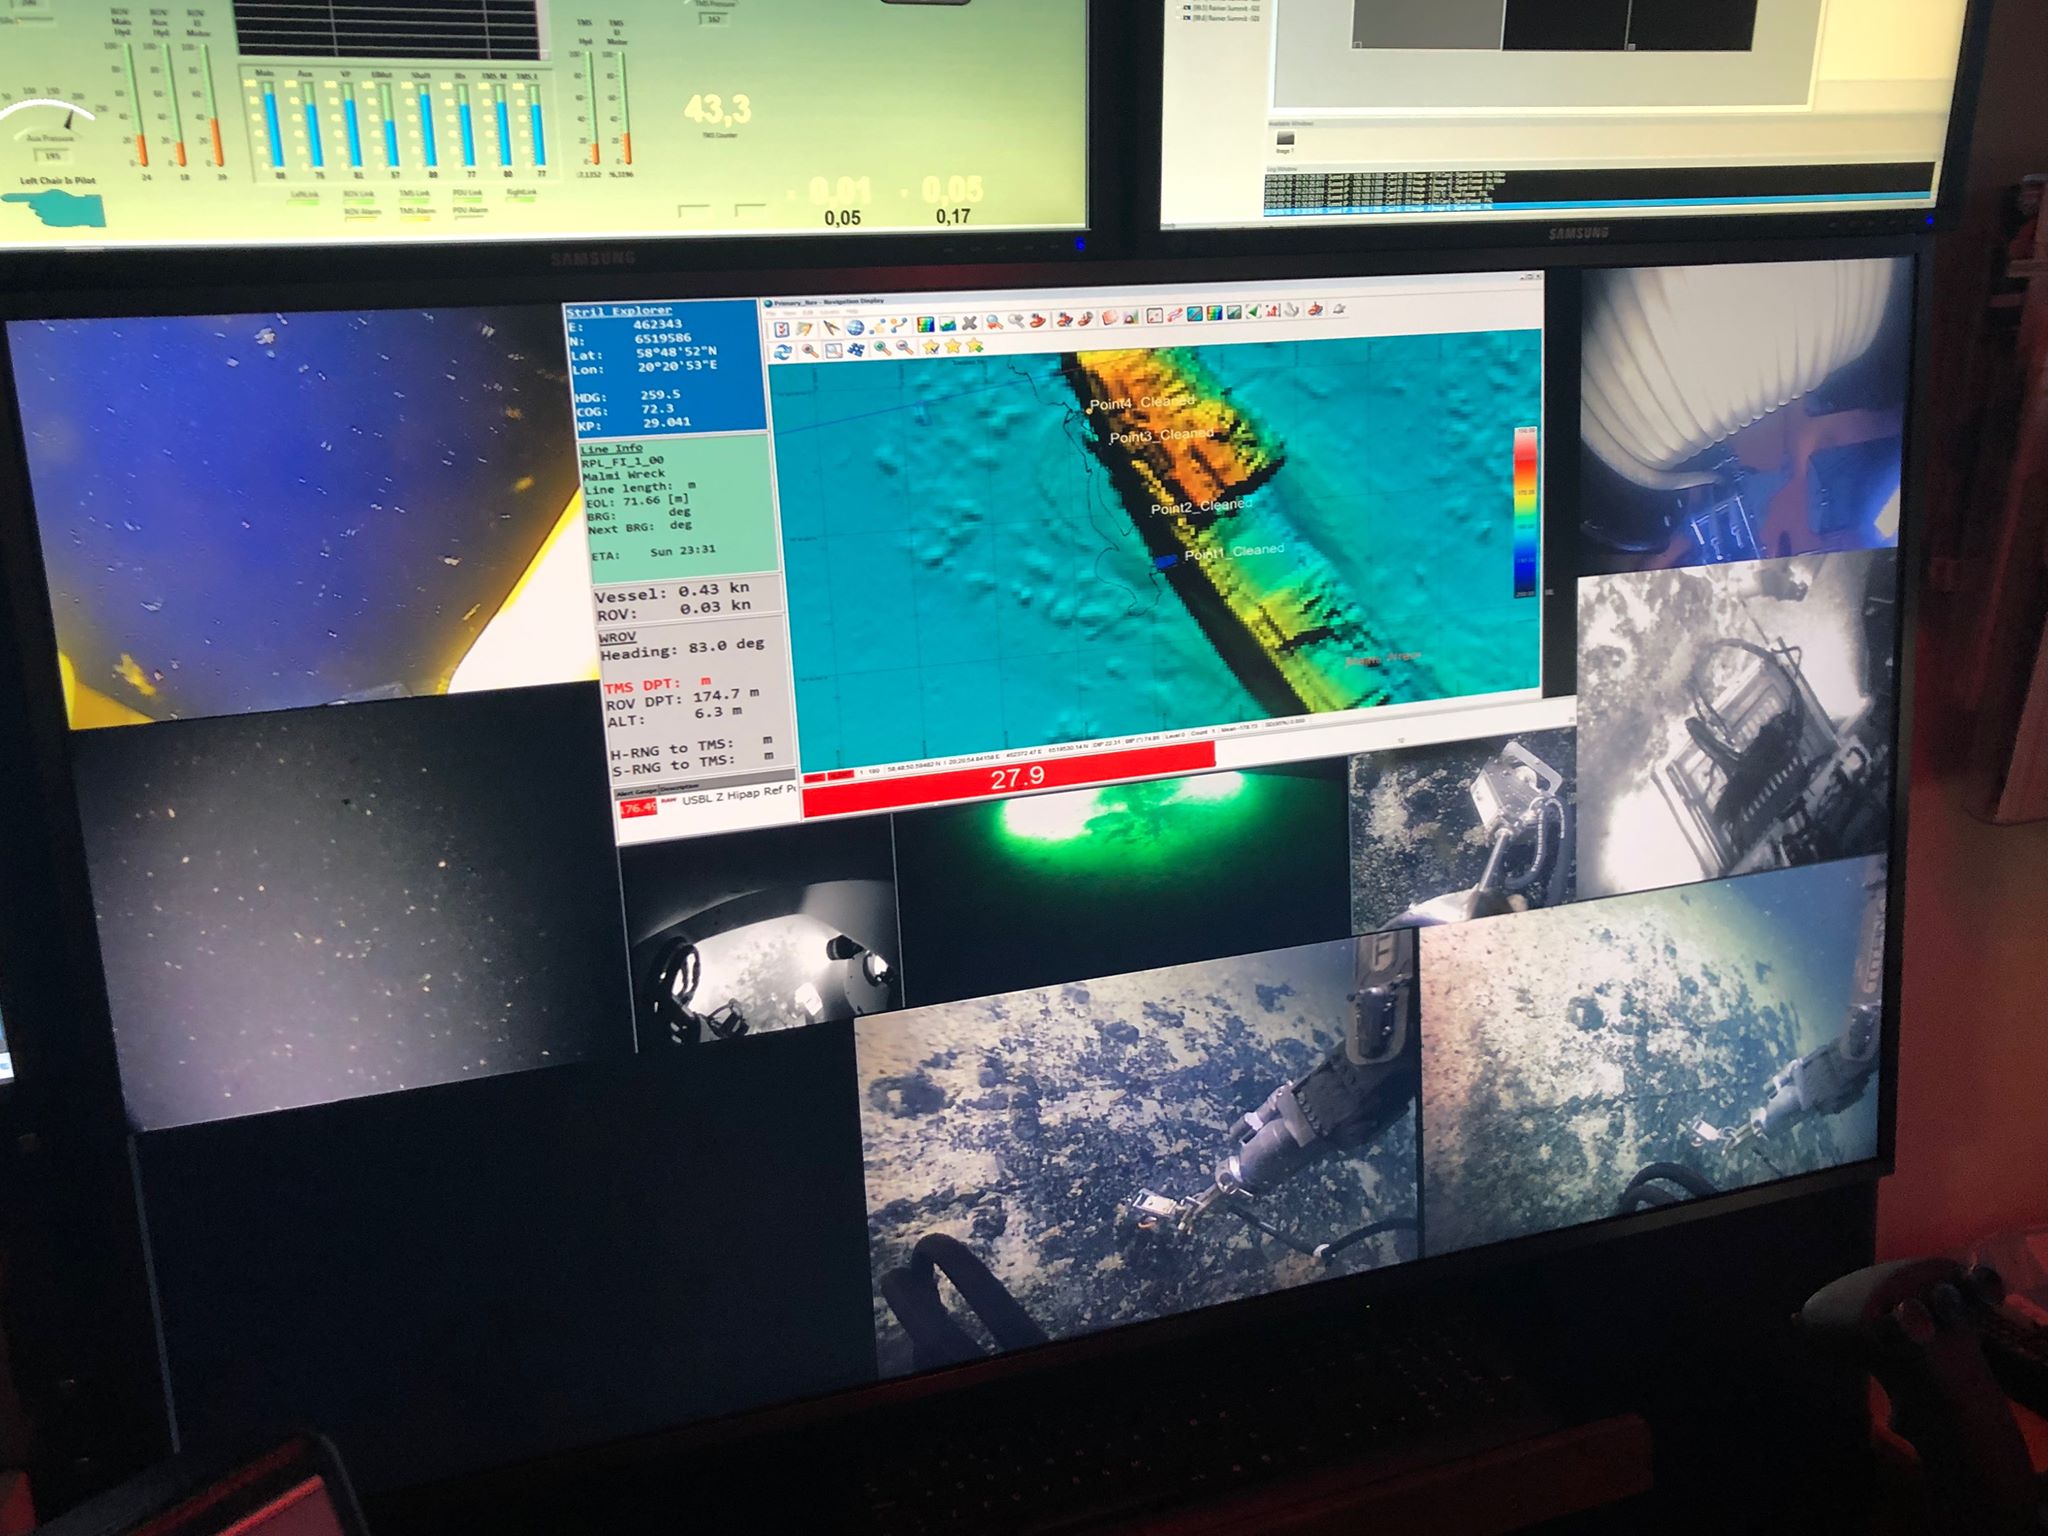Click the red 176.49 alert gauge value
The image size is (2048, 1536).
click(637, 808)
